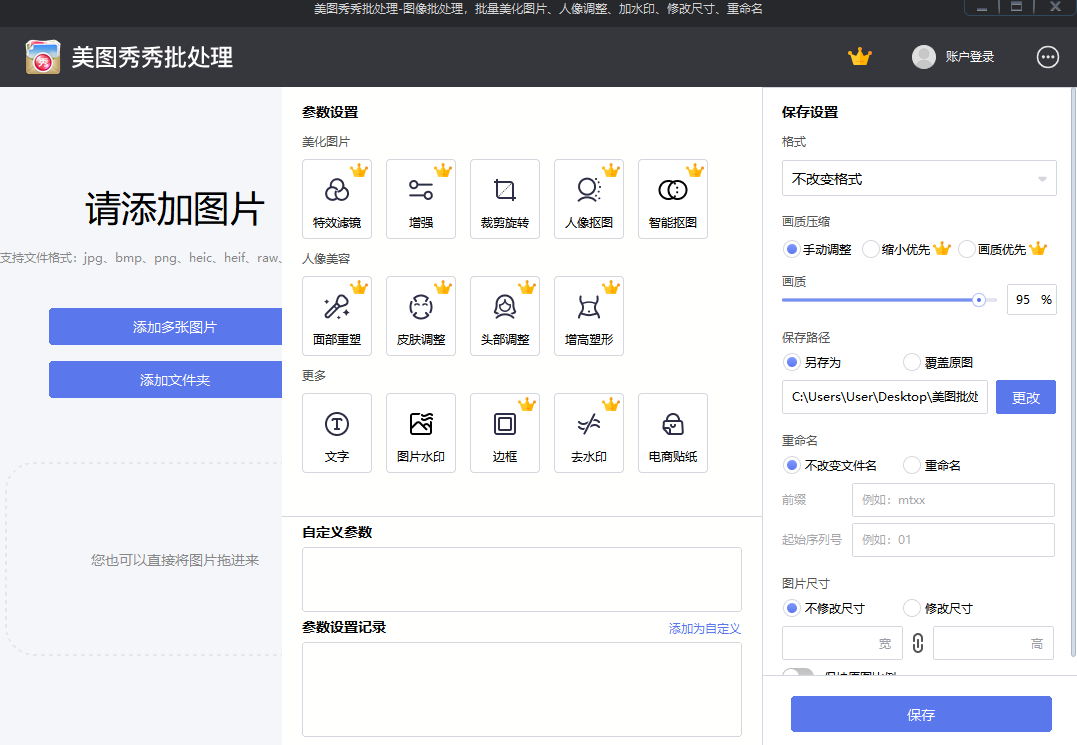Select 修改尺寸 to resize images
This screenshot has height=745, width=1077.
point(911,607)
